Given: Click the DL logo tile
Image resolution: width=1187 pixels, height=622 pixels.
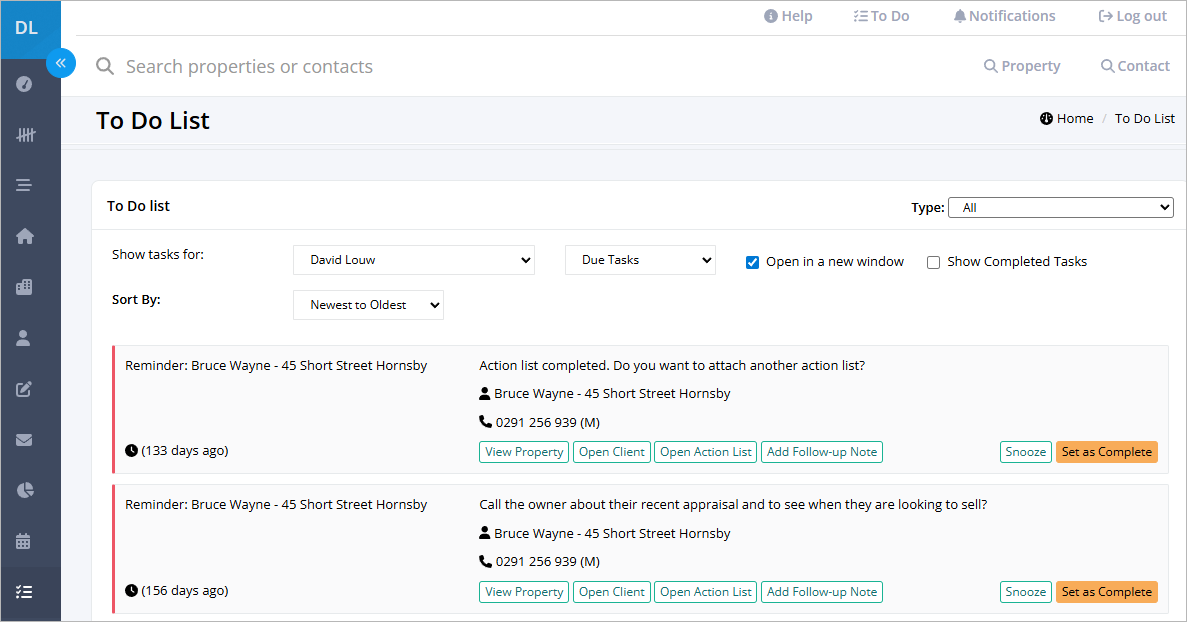Looking at the screenshot, I should (30, 29).
